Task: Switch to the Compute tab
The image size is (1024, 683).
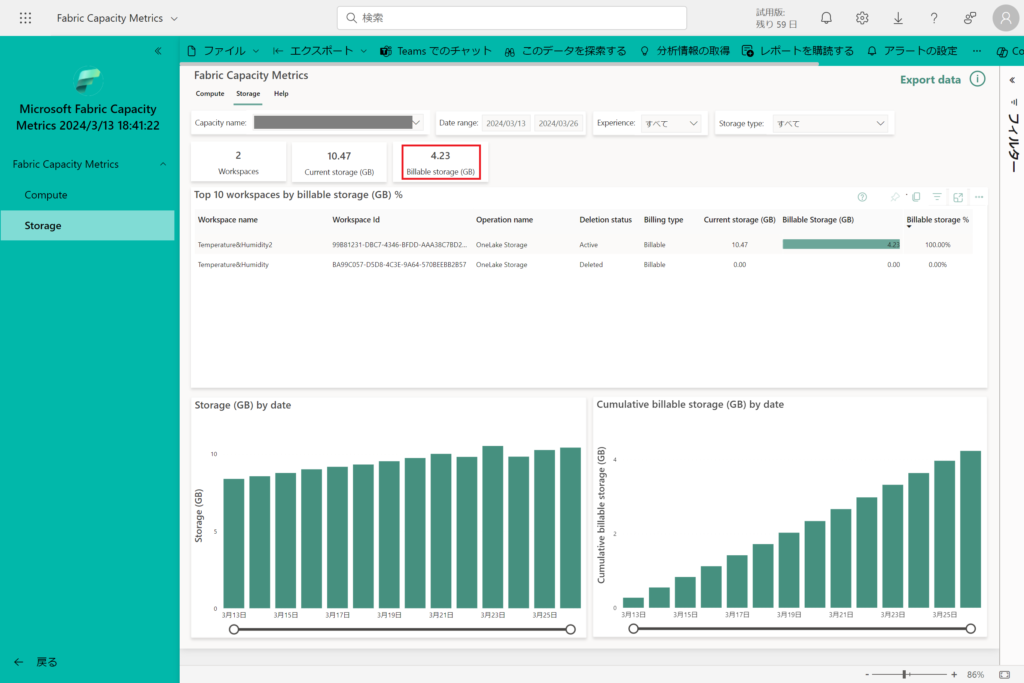Action: (210, 94)
